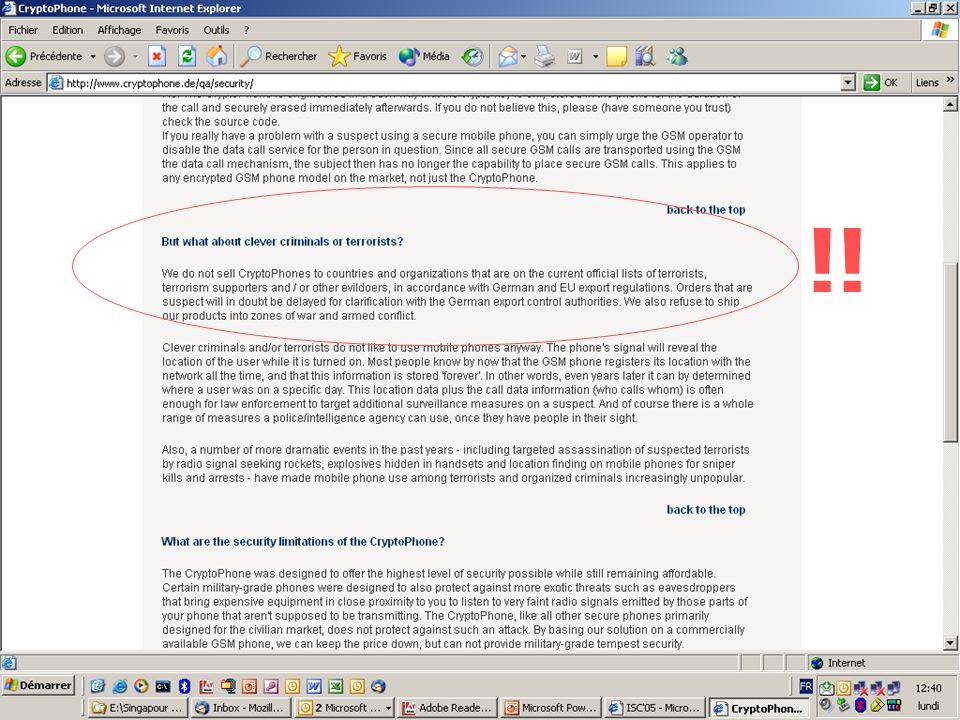The image size is (960, 720).
Task: Launch PowerPoint from Quick Launch
Action: pos(249,686)
